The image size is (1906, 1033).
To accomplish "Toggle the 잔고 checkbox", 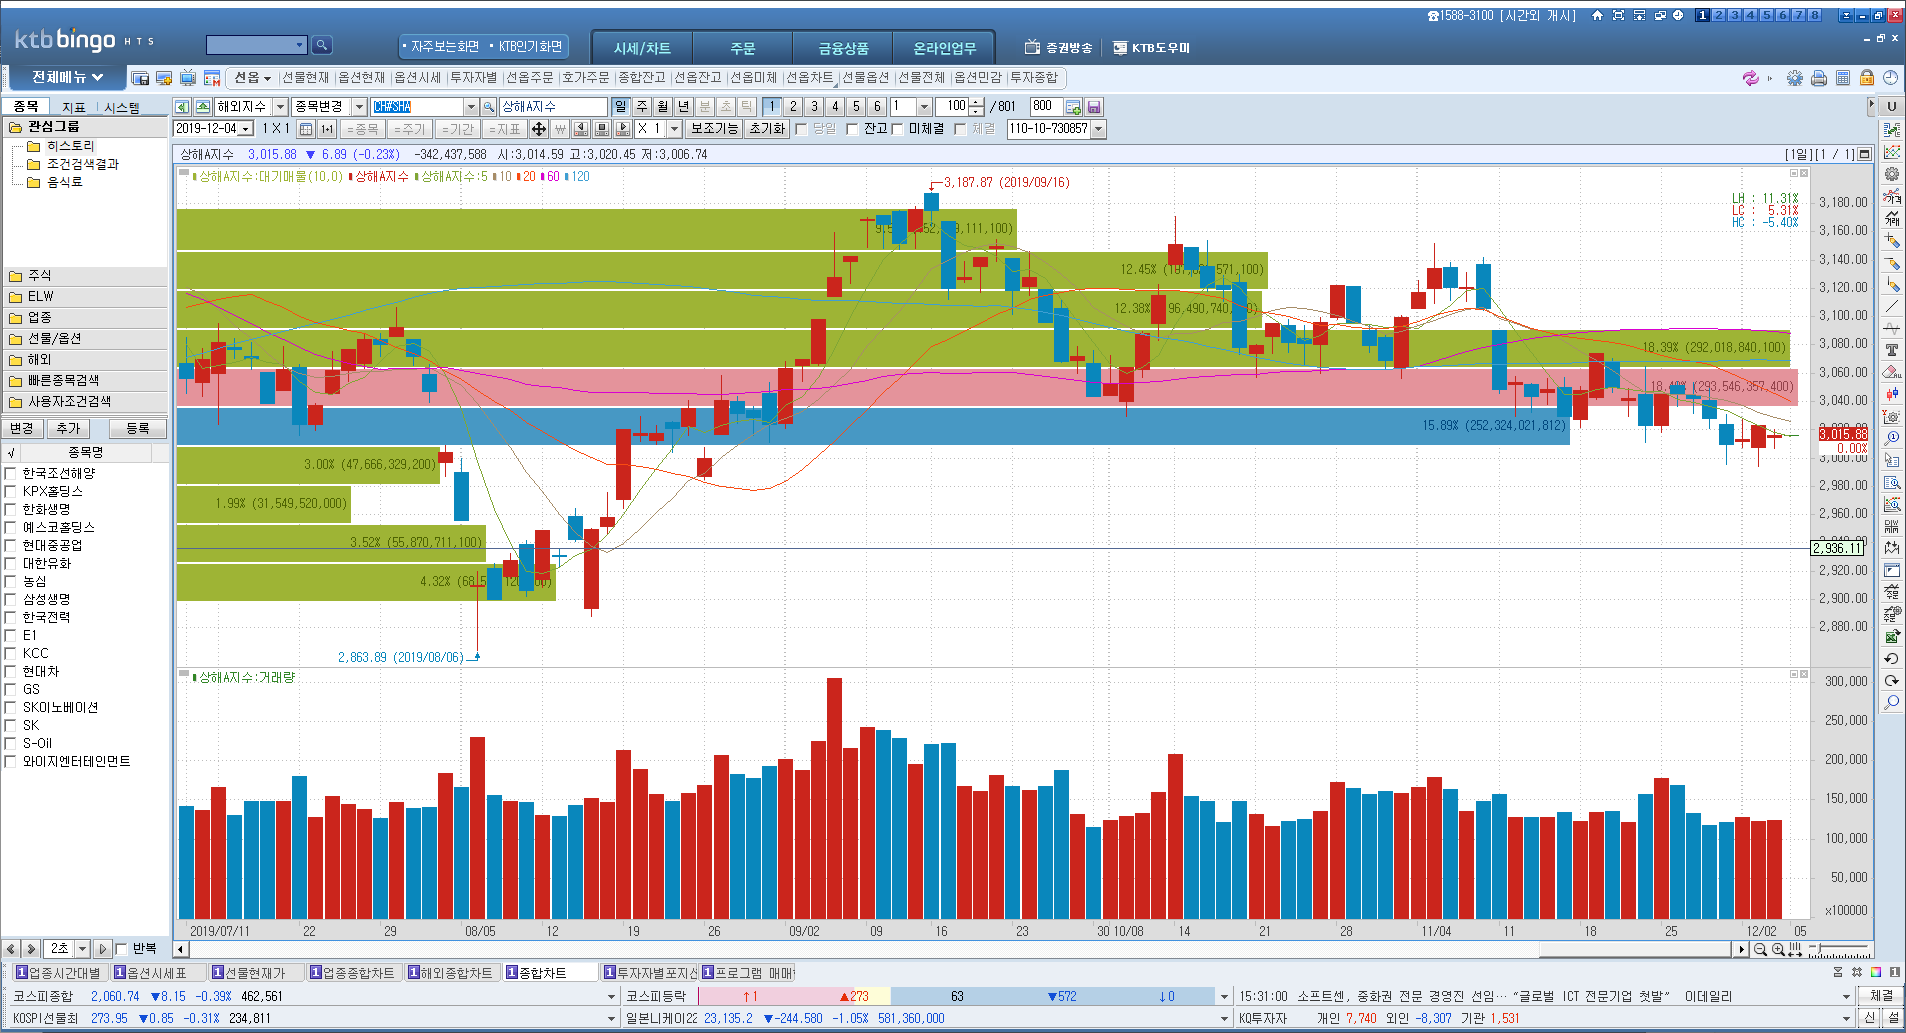I will (852, 129).
